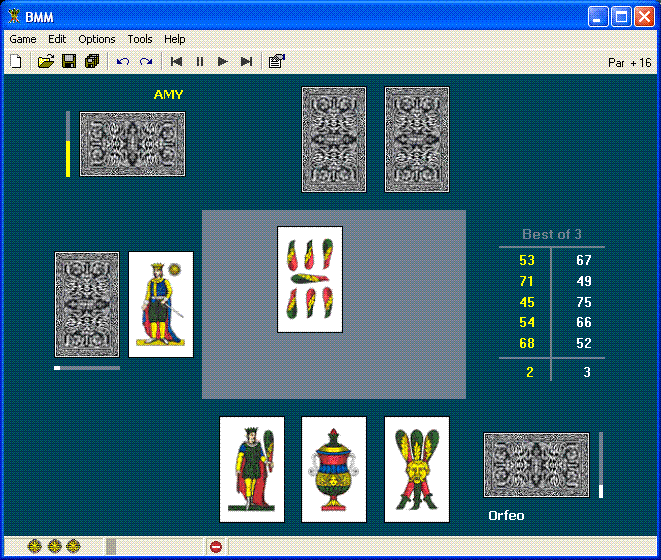The image size is (661, 560).
Task: Maximize the BMM window
Action: (621, 17)
